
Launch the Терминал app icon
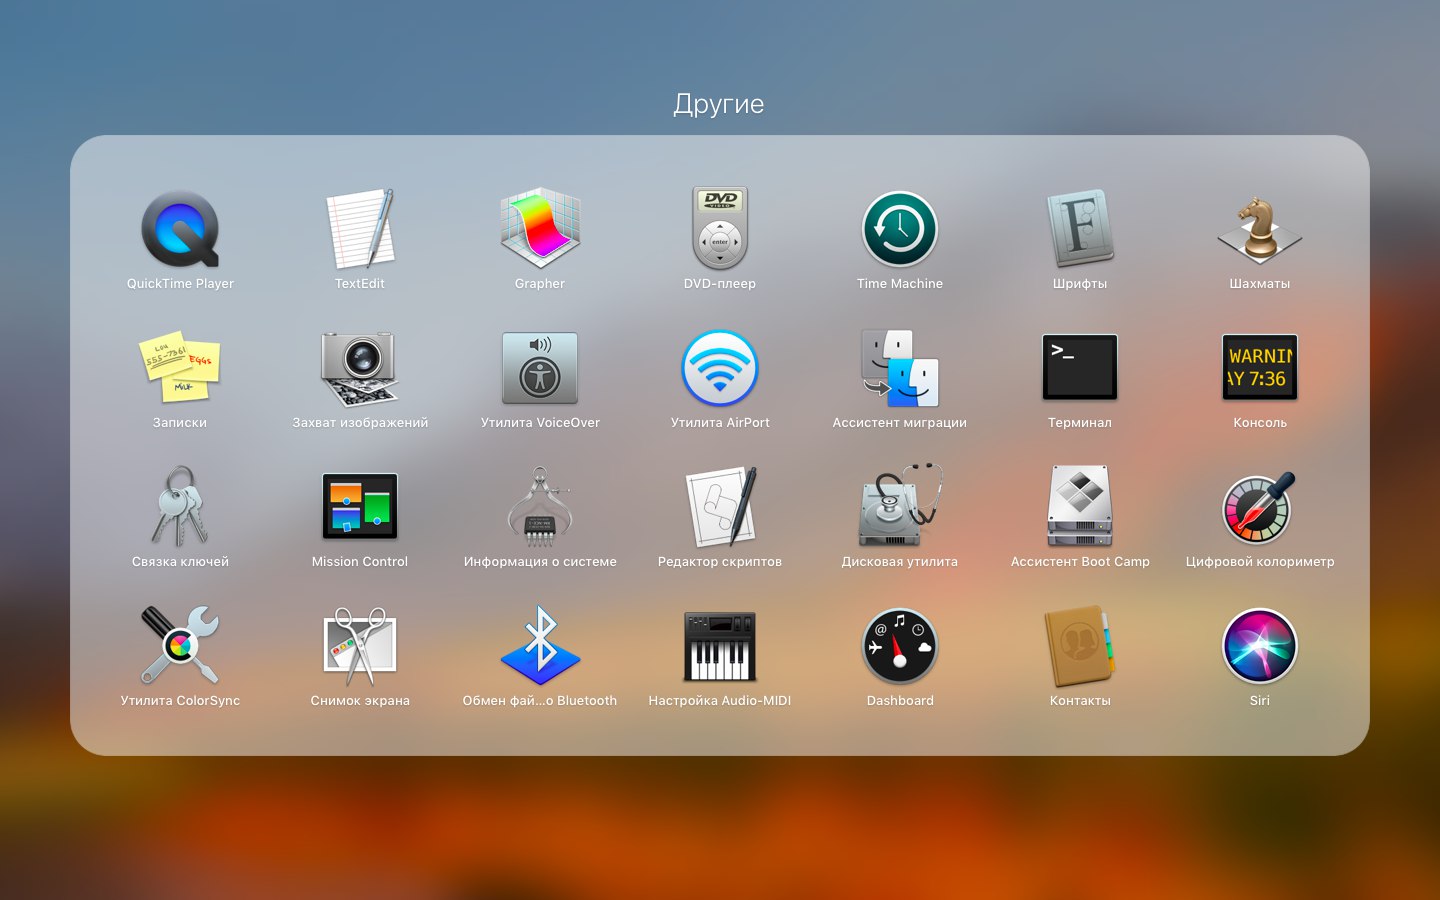point(1080,367)
